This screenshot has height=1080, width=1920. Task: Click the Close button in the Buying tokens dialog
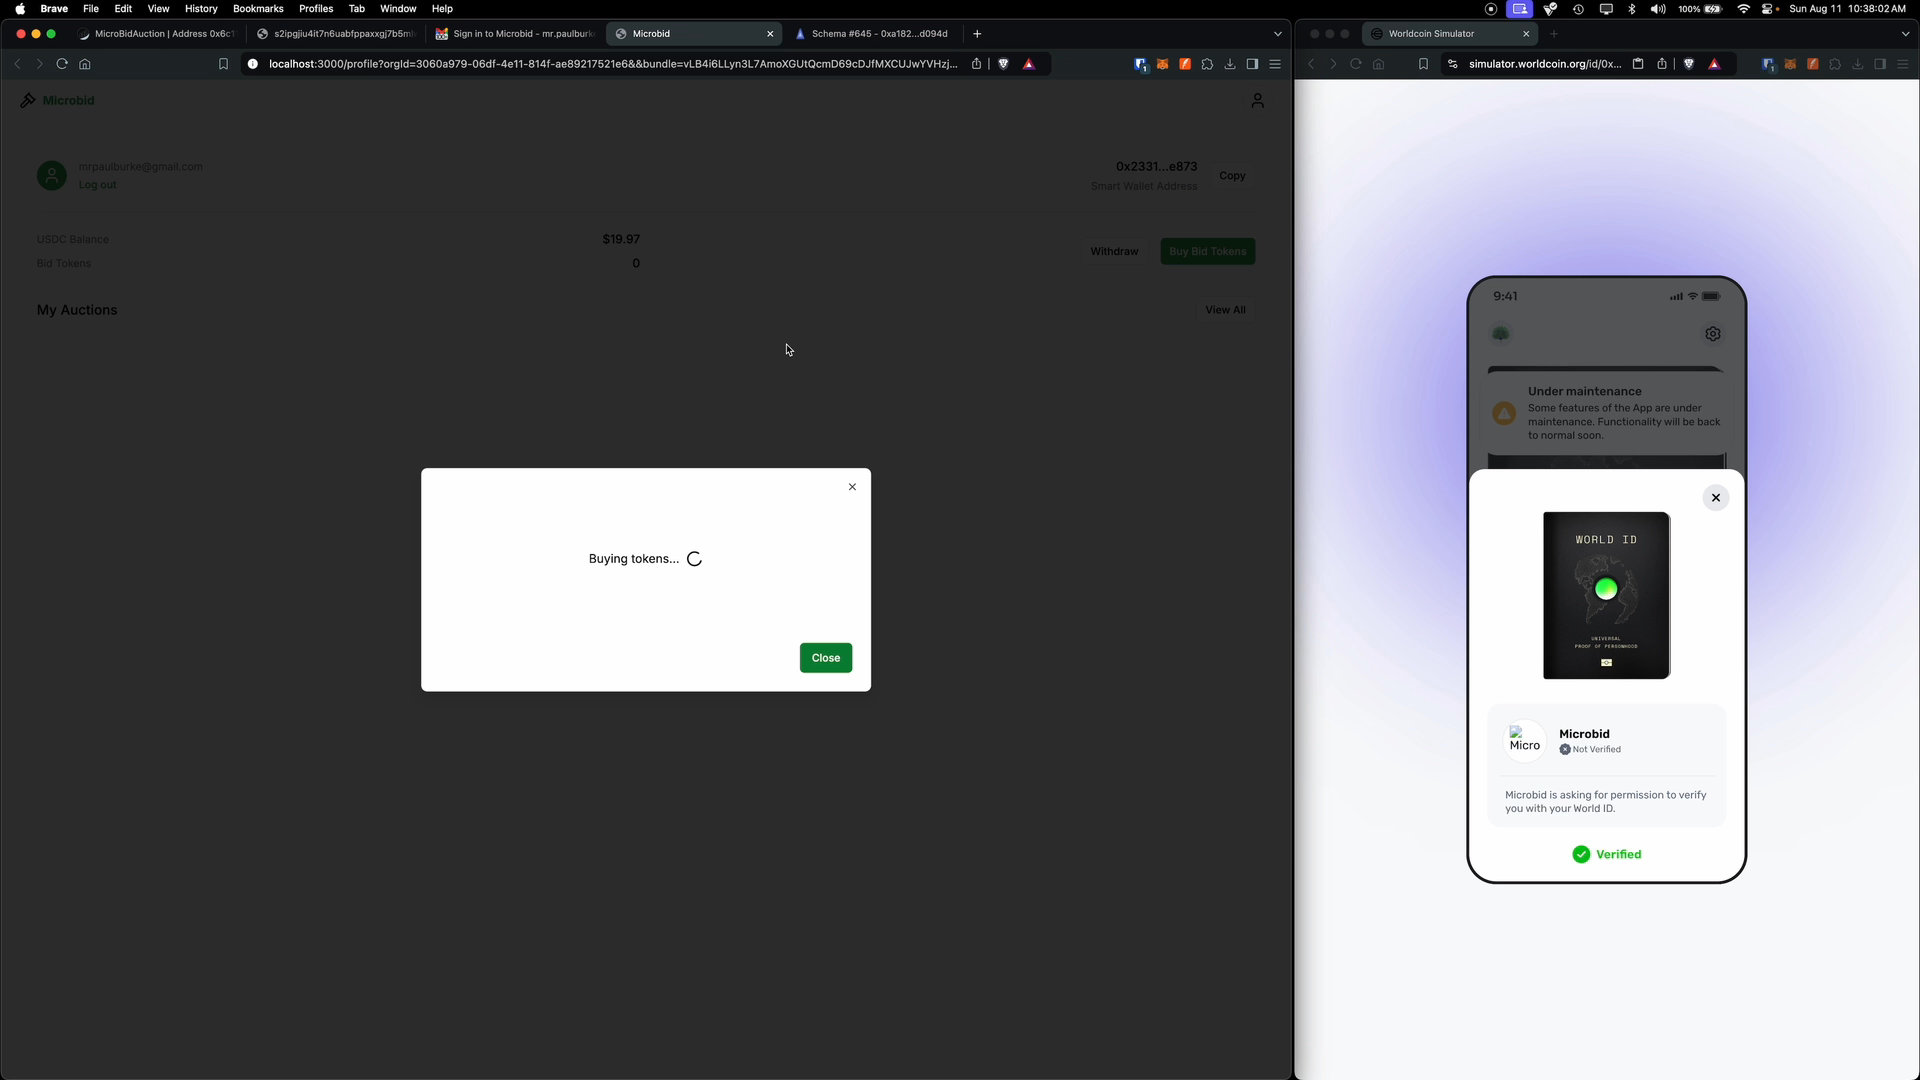tap(825, 658)
